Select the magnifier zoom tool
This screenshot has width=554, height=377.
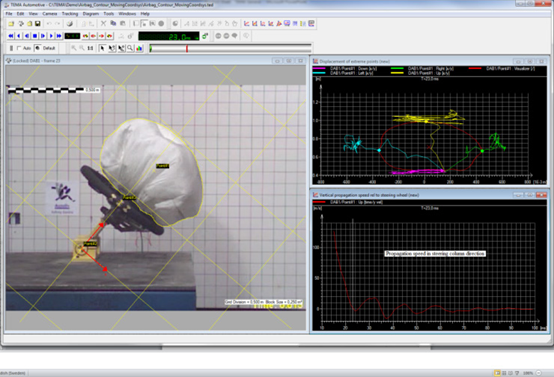[x=130, y=48]
